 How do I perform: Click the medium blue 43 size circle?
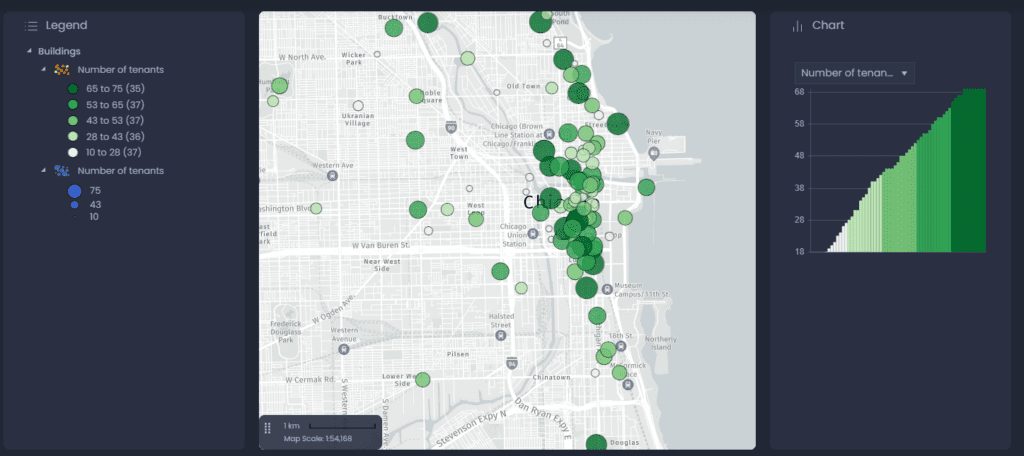tap(74, 204)
